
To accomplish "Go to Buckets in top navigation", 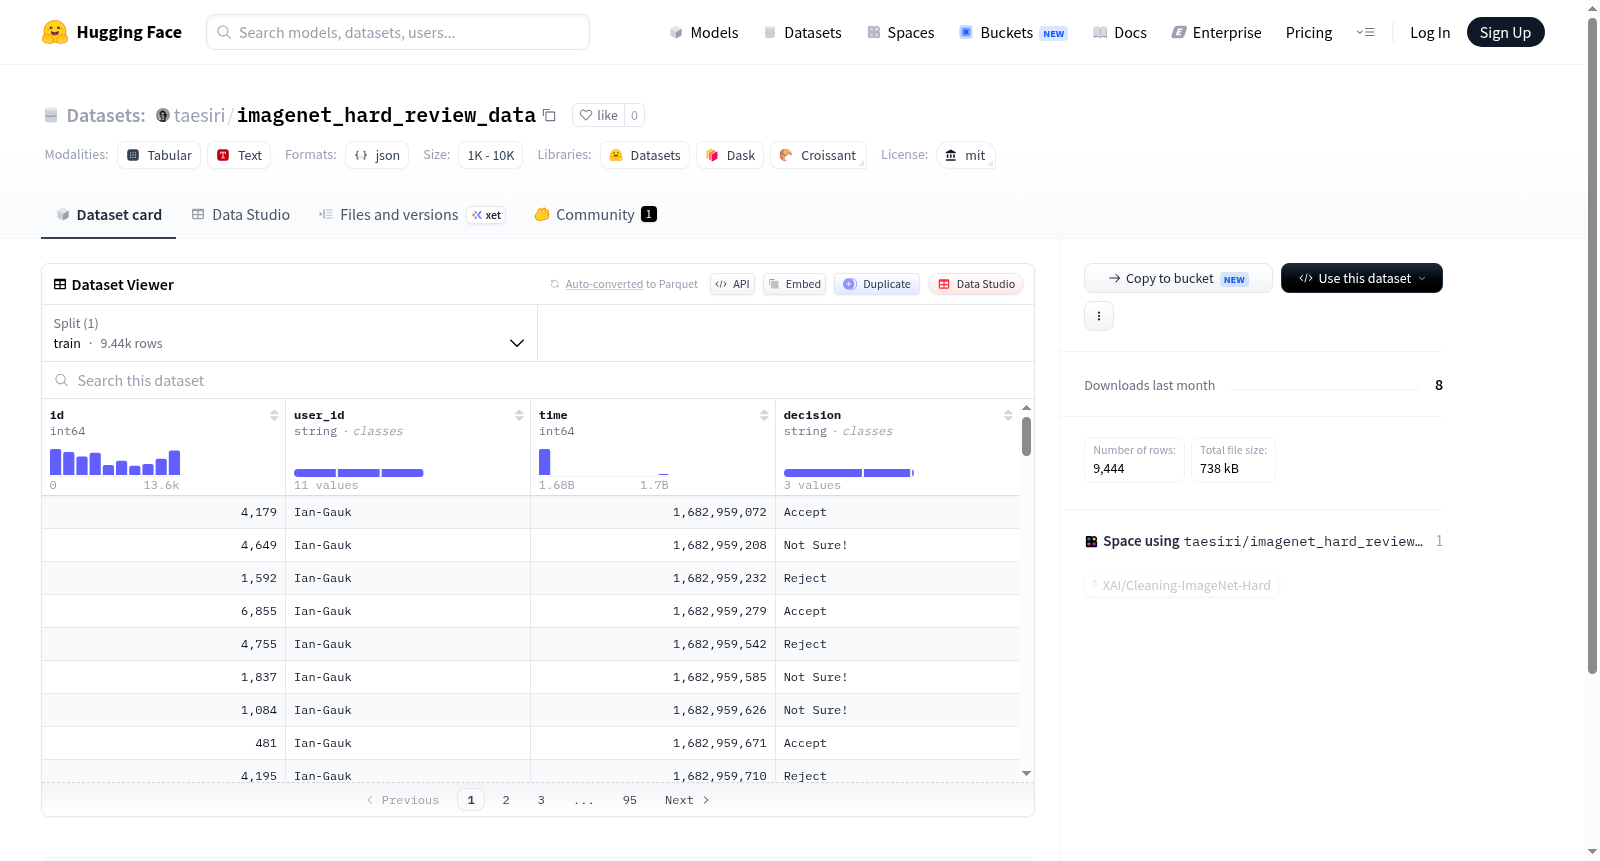I will (x=1013, y=32).
